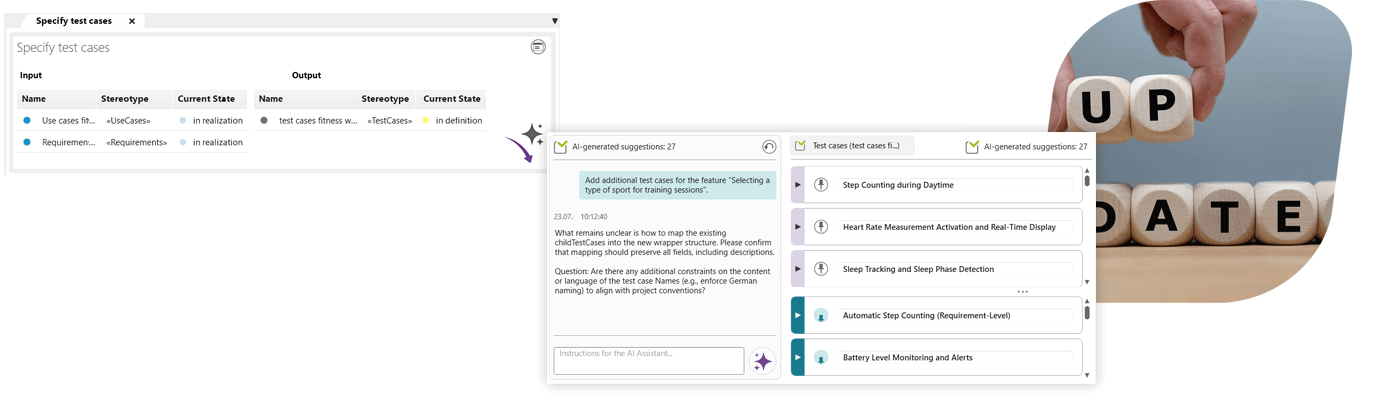Click the pin icon of Sleep Tracking and Sleep Phase Detection
The width and height of the screenshot is (1384, 400).
coord(821,269)
